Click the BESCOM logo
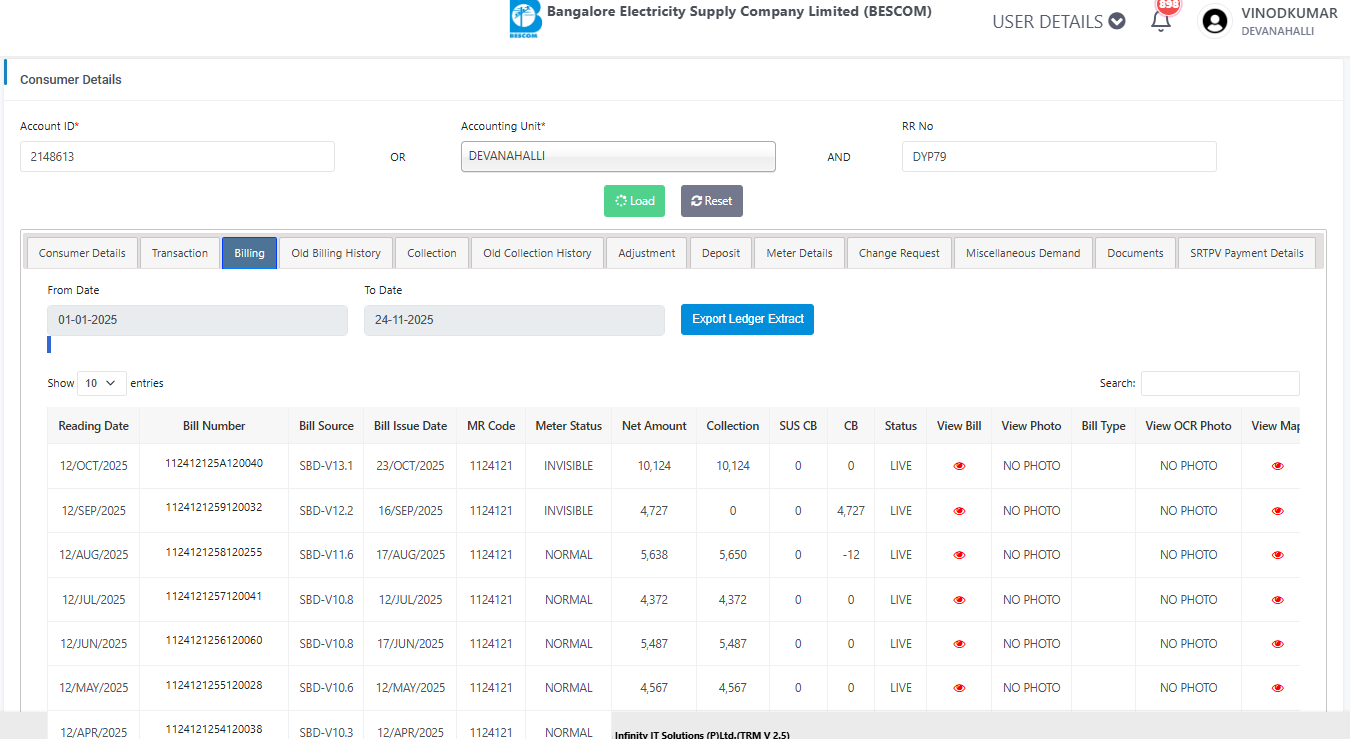This screenshot has width=1350, height=739. click(524, 20)
